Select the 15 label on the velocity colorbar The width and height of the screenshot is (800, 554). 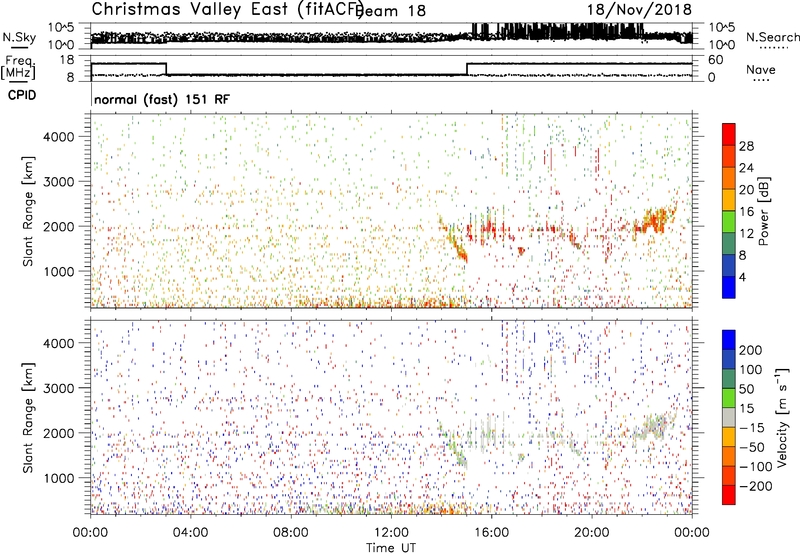(x=746, y=409)
